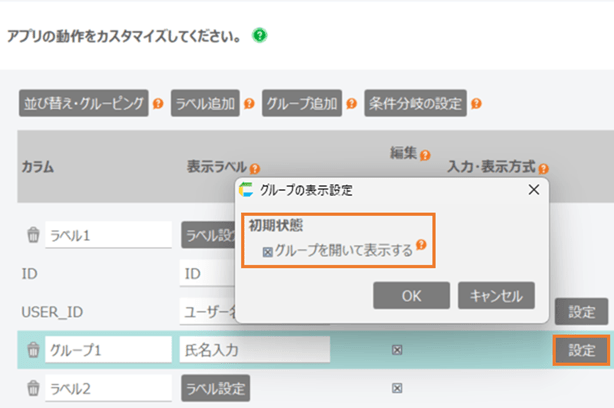Viewport: 614px width, 408px height.
Task: Show help for 編集 column header
Action: (x=425, y=155)
